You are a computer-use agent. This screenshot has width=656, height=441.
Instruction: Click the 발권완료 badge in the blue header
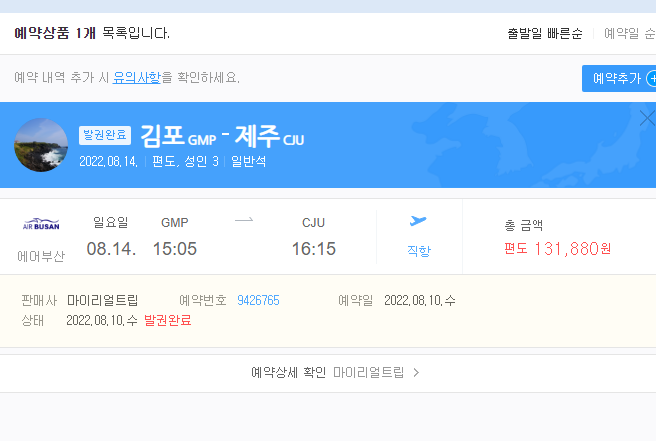[105, 136]
